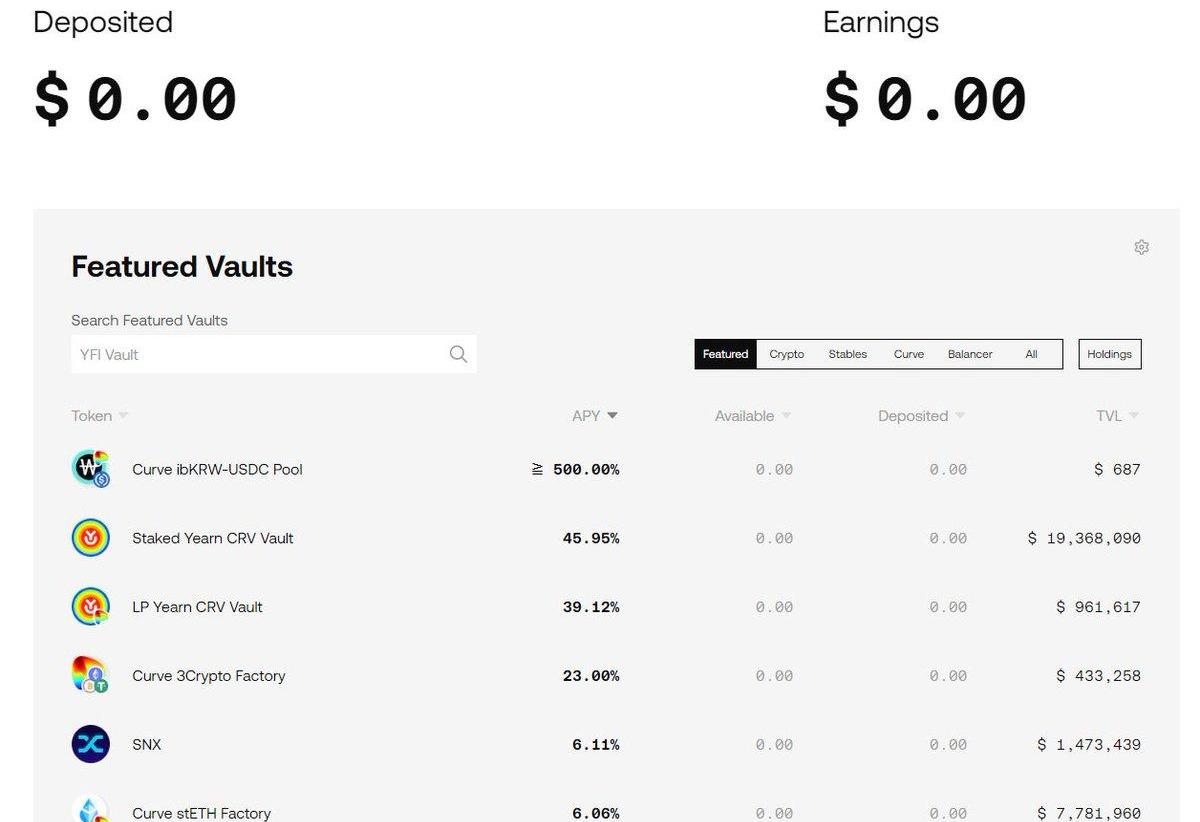
Task: Click the LP Yearn CRV Vault icon
Action: coord(91,607)
